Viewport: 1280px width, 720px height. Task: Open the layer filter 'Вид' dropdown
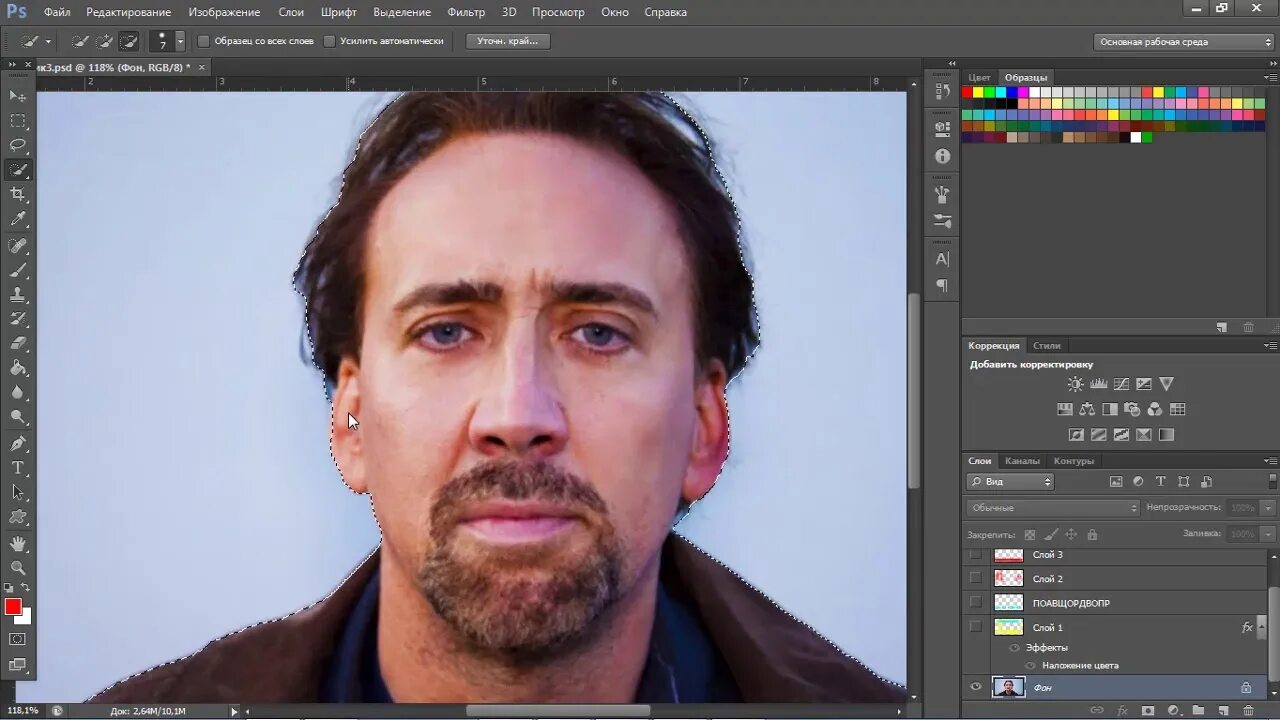(1011, 482)
